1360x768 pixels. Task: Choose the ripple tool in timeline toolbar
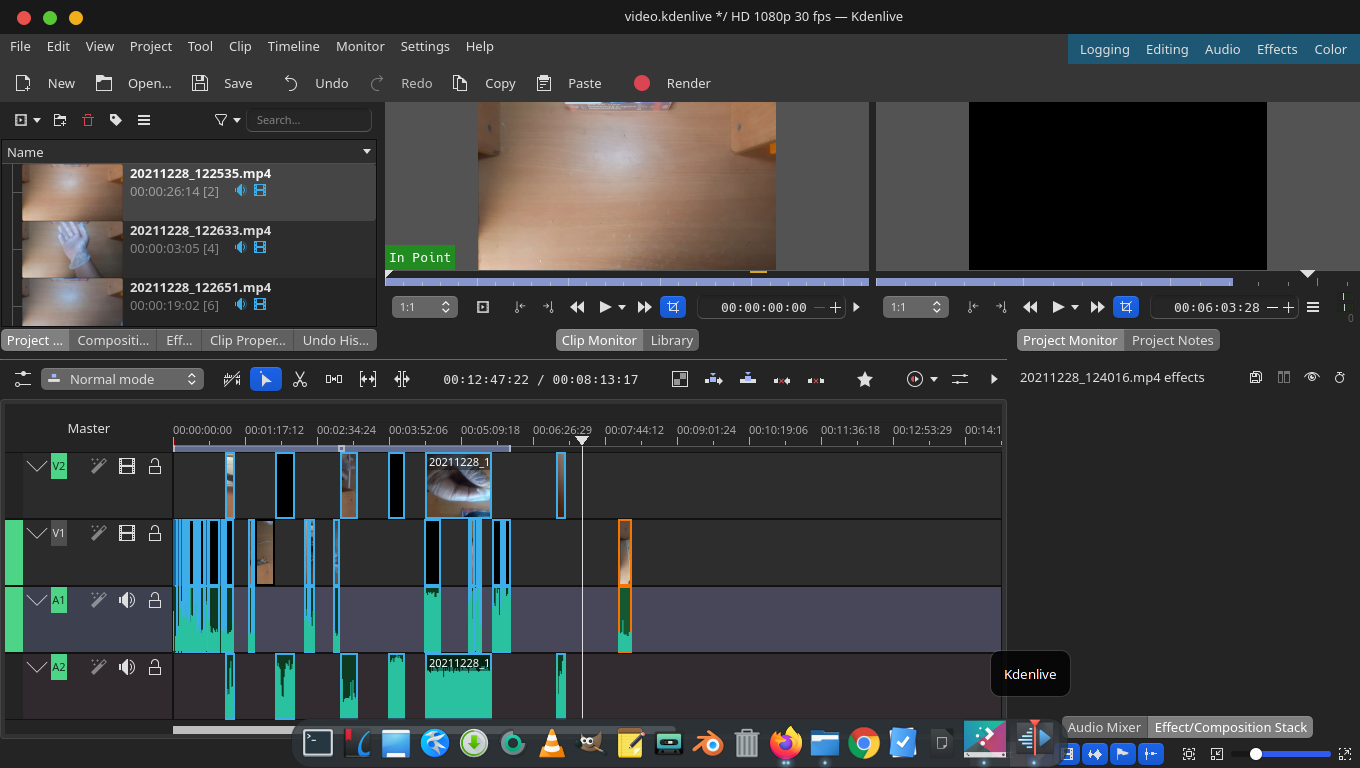tap(402, 379)
